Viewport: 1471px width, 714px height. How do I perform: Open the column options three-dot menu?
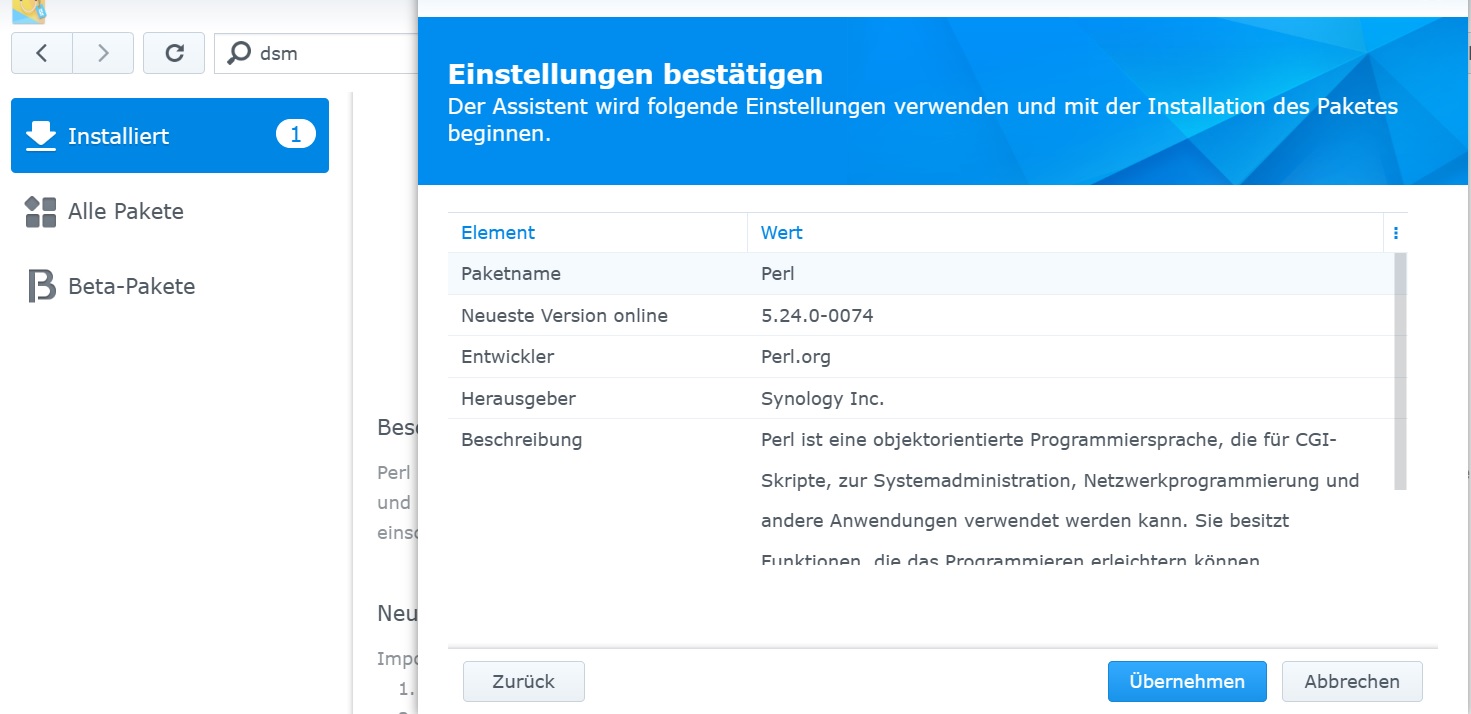[x=1396, y=233]
